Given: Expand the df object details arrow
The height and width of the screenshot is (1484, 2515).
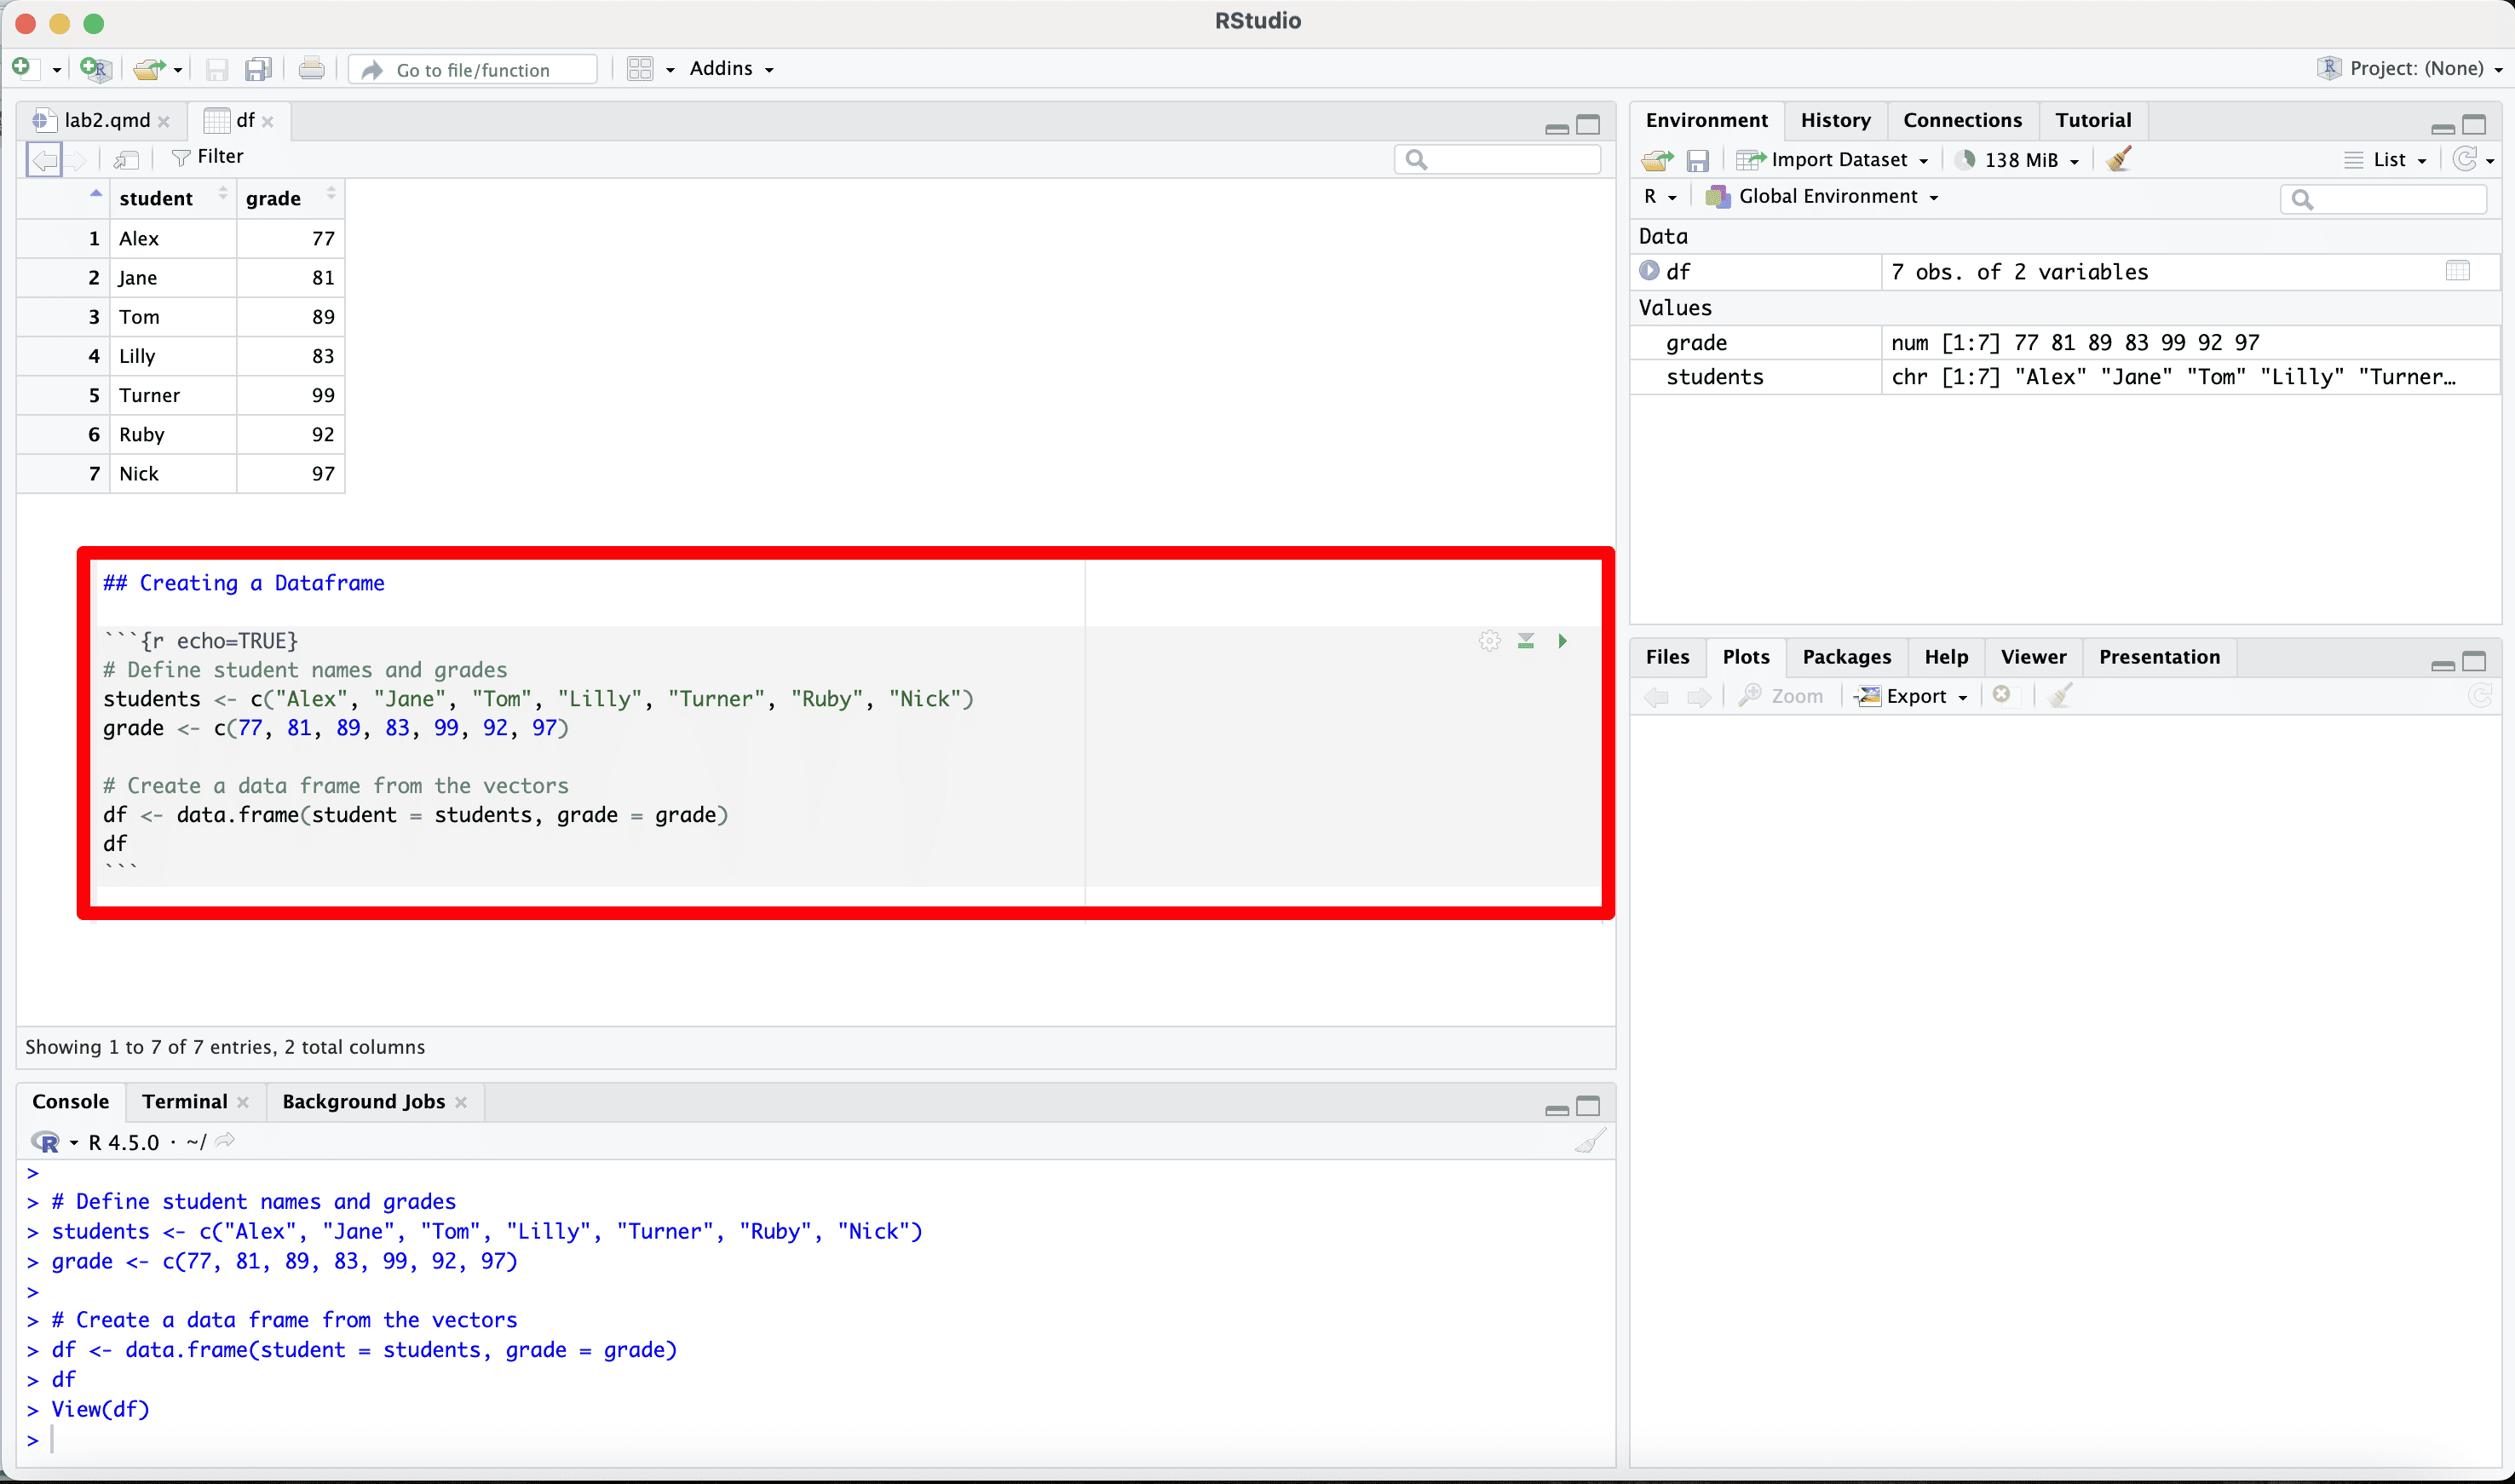Looking at the screenshot, I should pyautogui.click(x=1649, y=271).
